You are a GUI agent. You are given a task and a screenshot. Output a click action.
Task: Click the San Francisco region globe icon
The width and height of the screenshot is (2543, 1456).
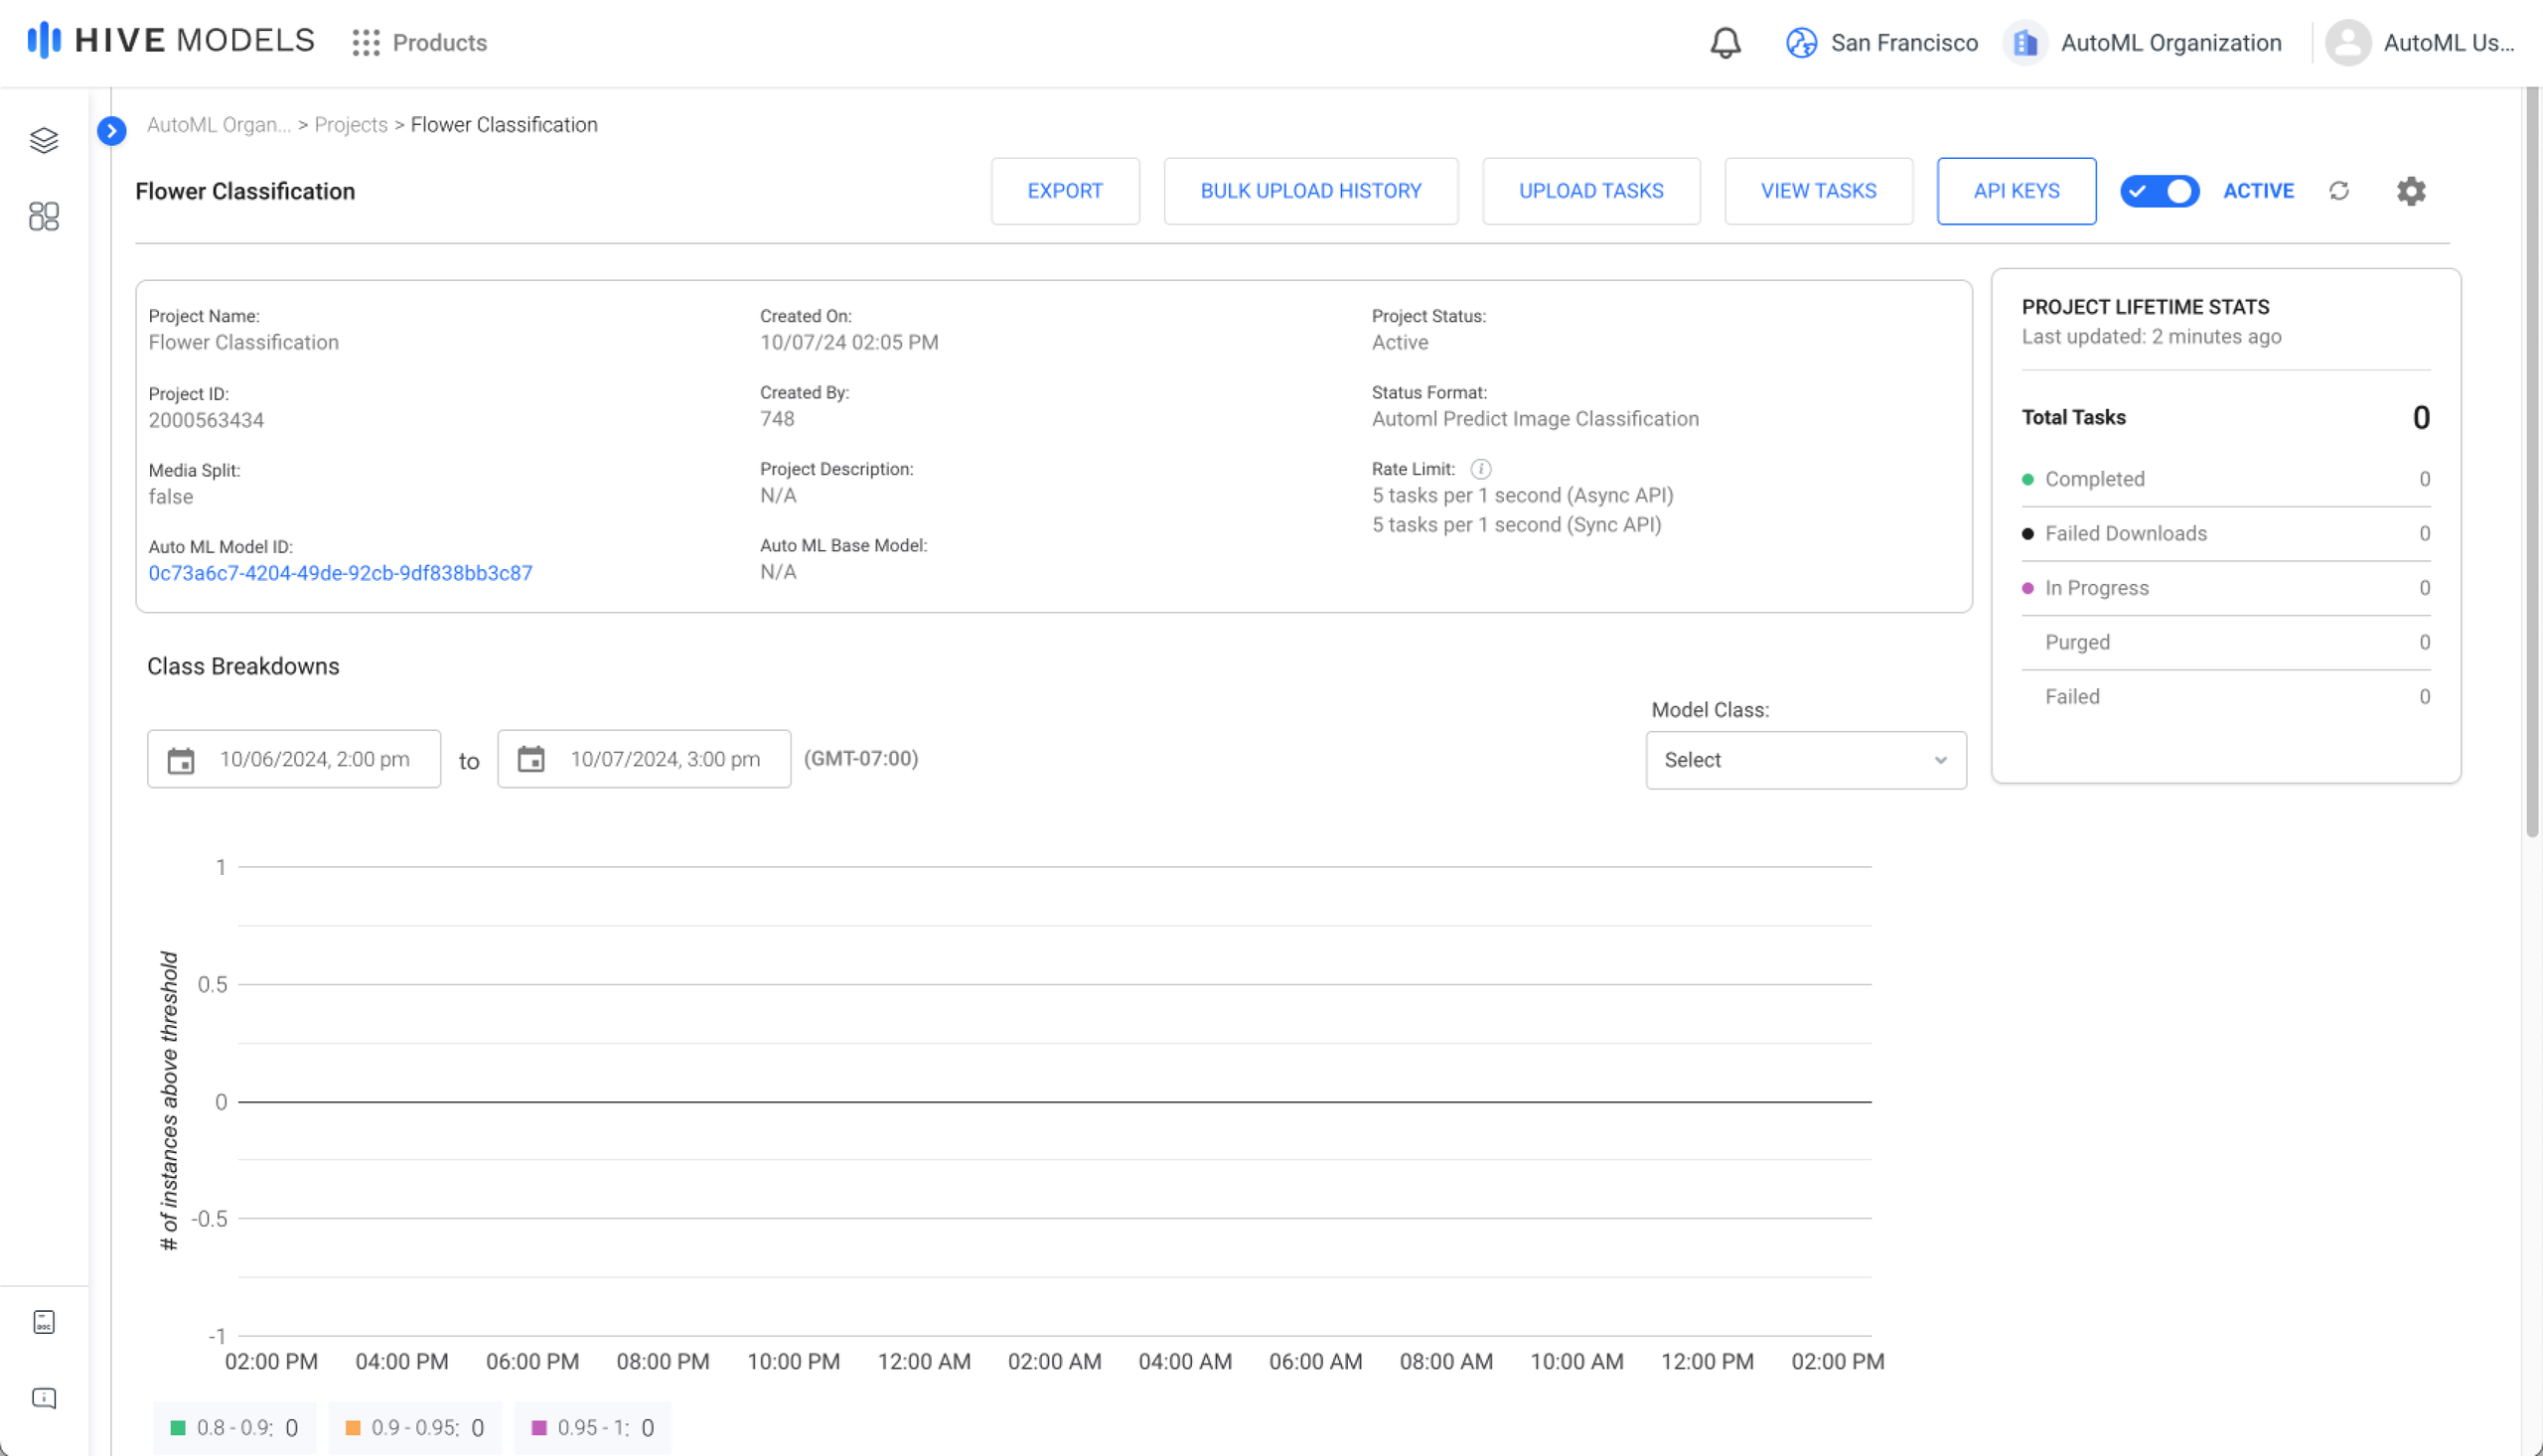point(1801,43)
